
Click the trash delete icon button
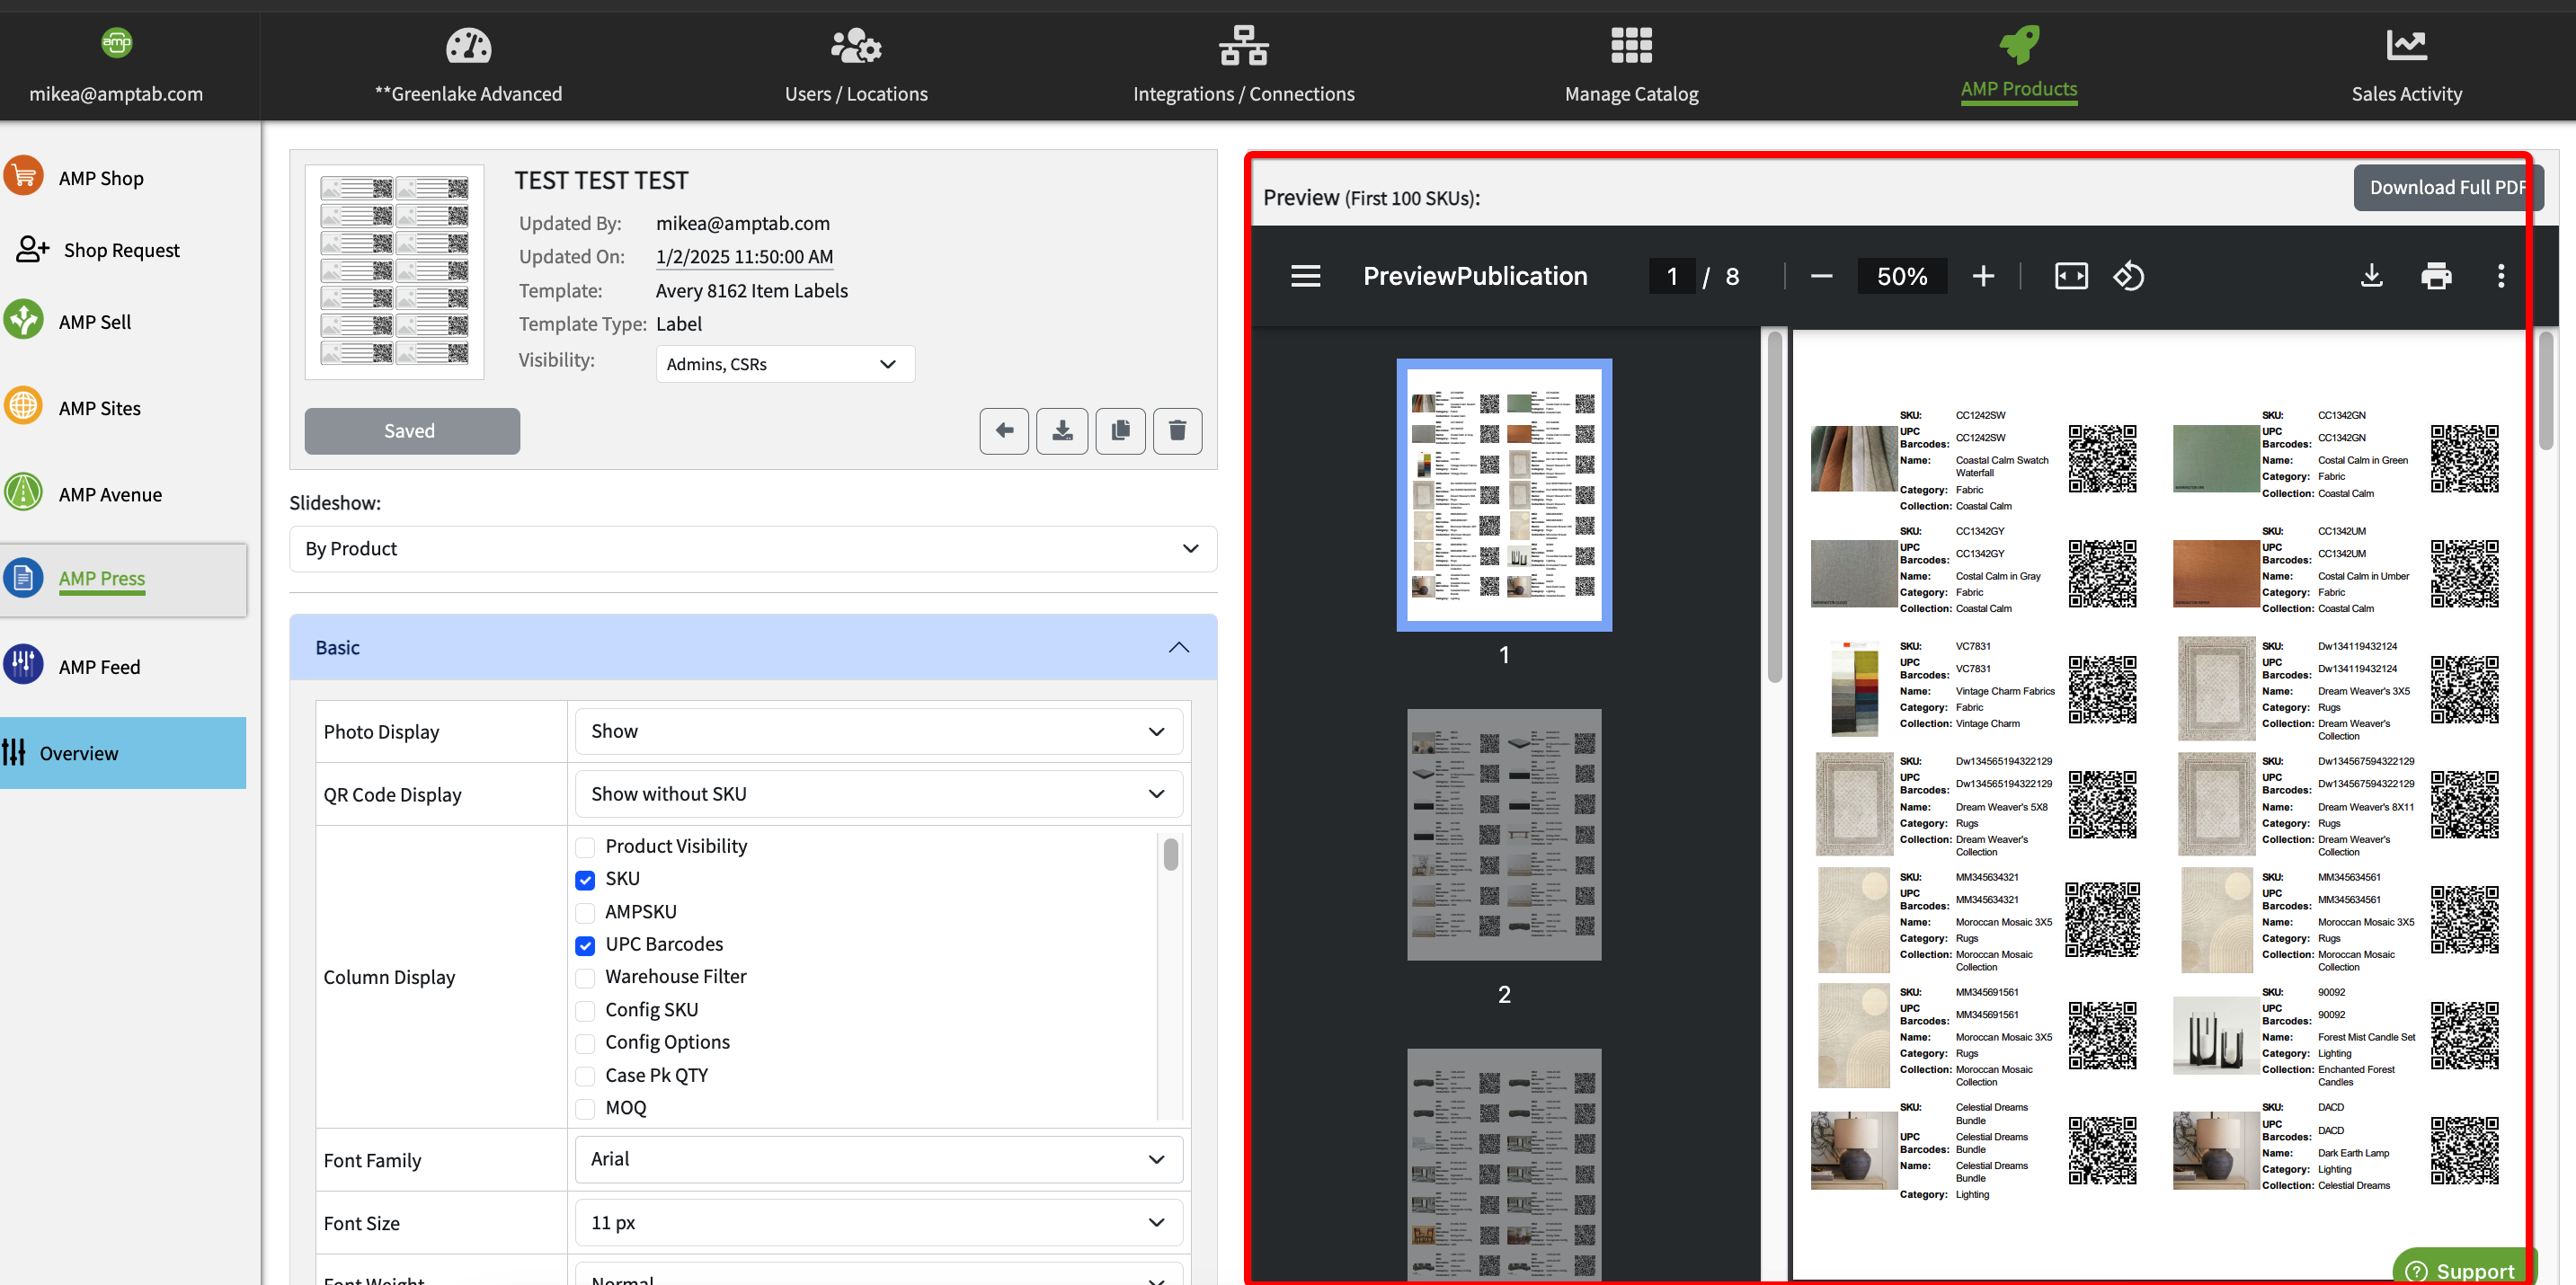pos(1177,431)
